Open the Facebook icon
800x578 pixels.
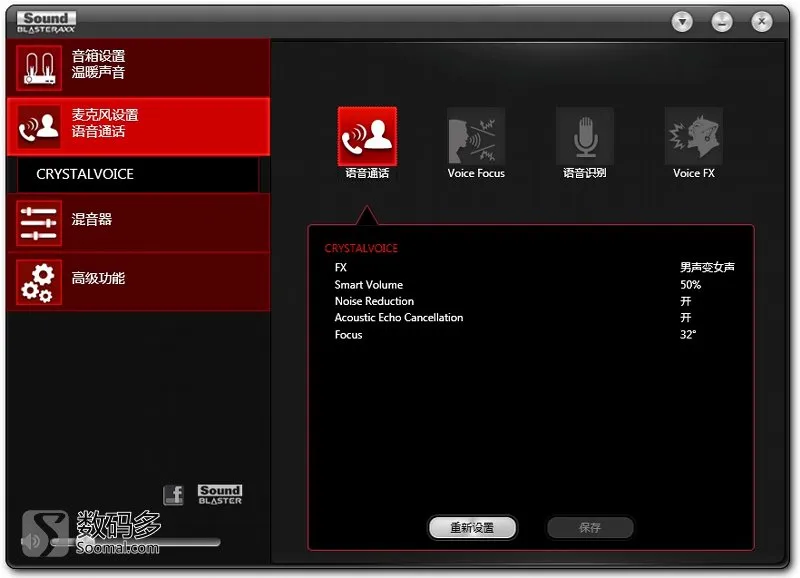(x=173, y=495)
